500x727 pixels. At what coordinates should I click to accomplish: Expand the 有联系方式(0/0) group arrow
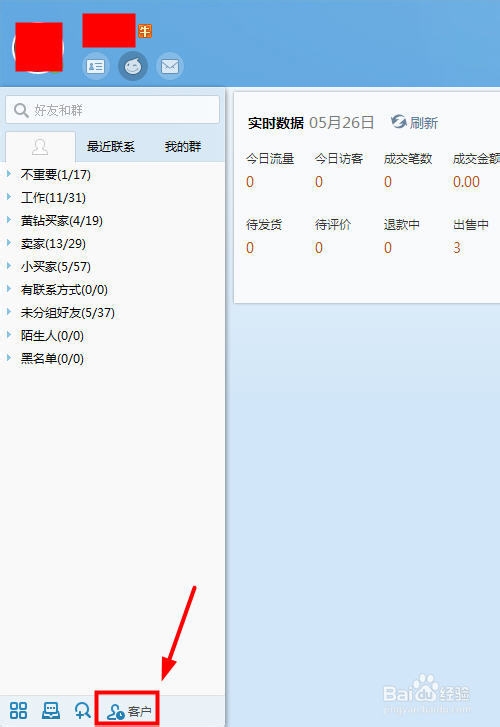click(x=9, y=289)
